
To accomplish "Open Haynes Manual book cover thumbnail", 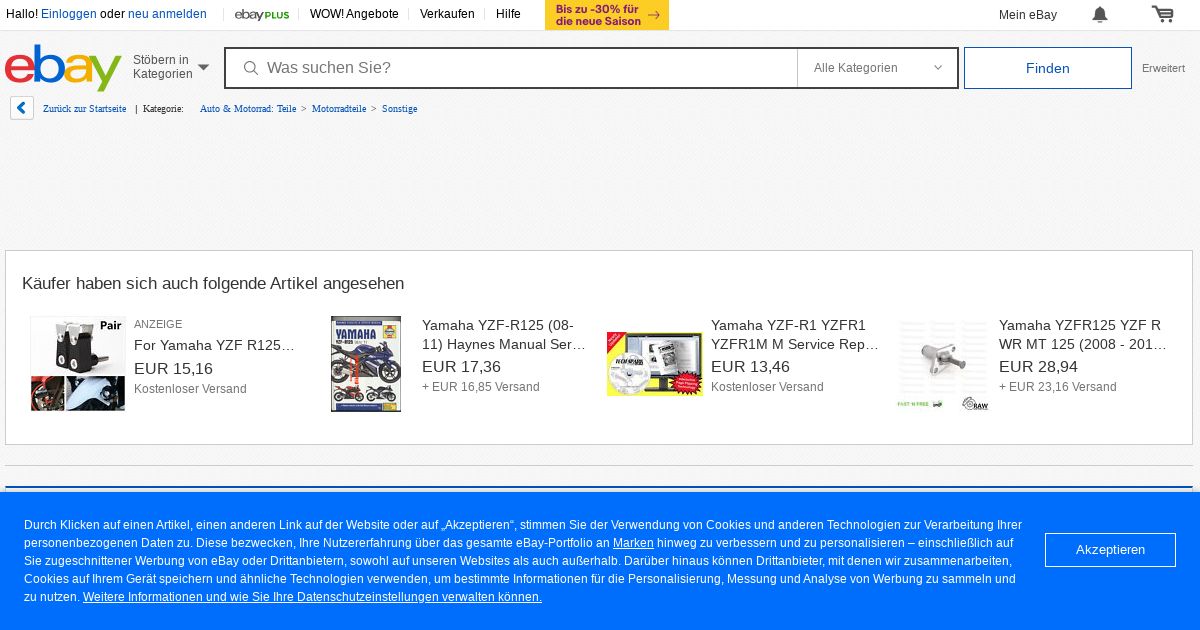I will click(366, 364).
